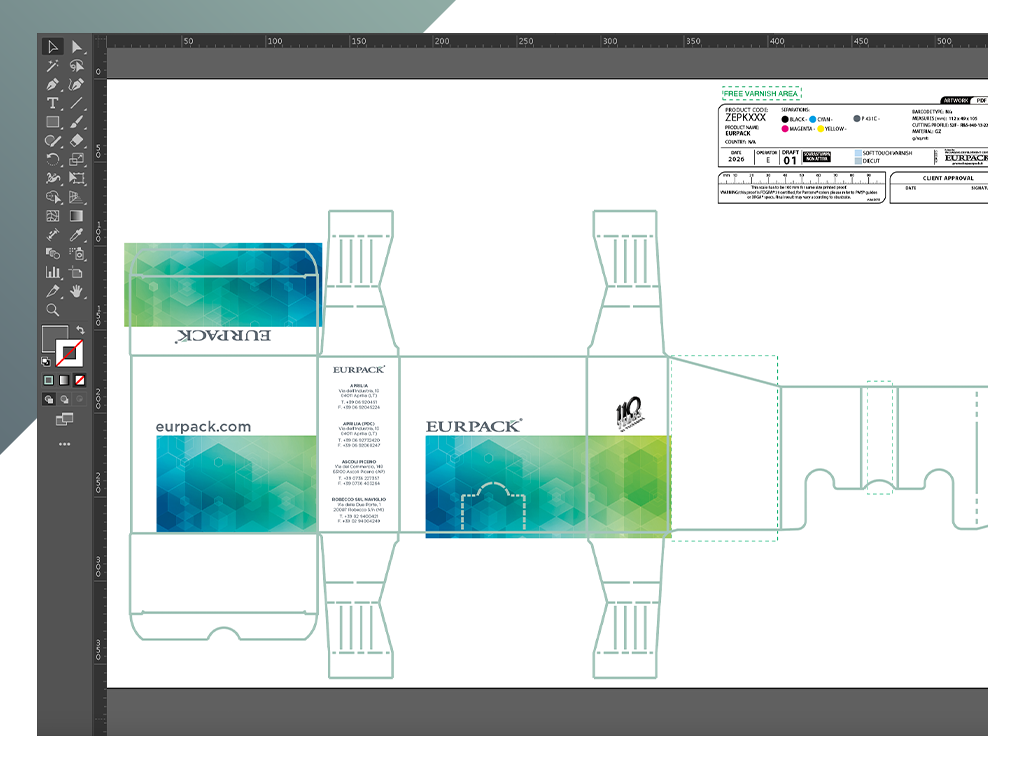Screen dimensions: 1024x768
Task: Click the PDF tab in the info block
Action: coord(981,101)
